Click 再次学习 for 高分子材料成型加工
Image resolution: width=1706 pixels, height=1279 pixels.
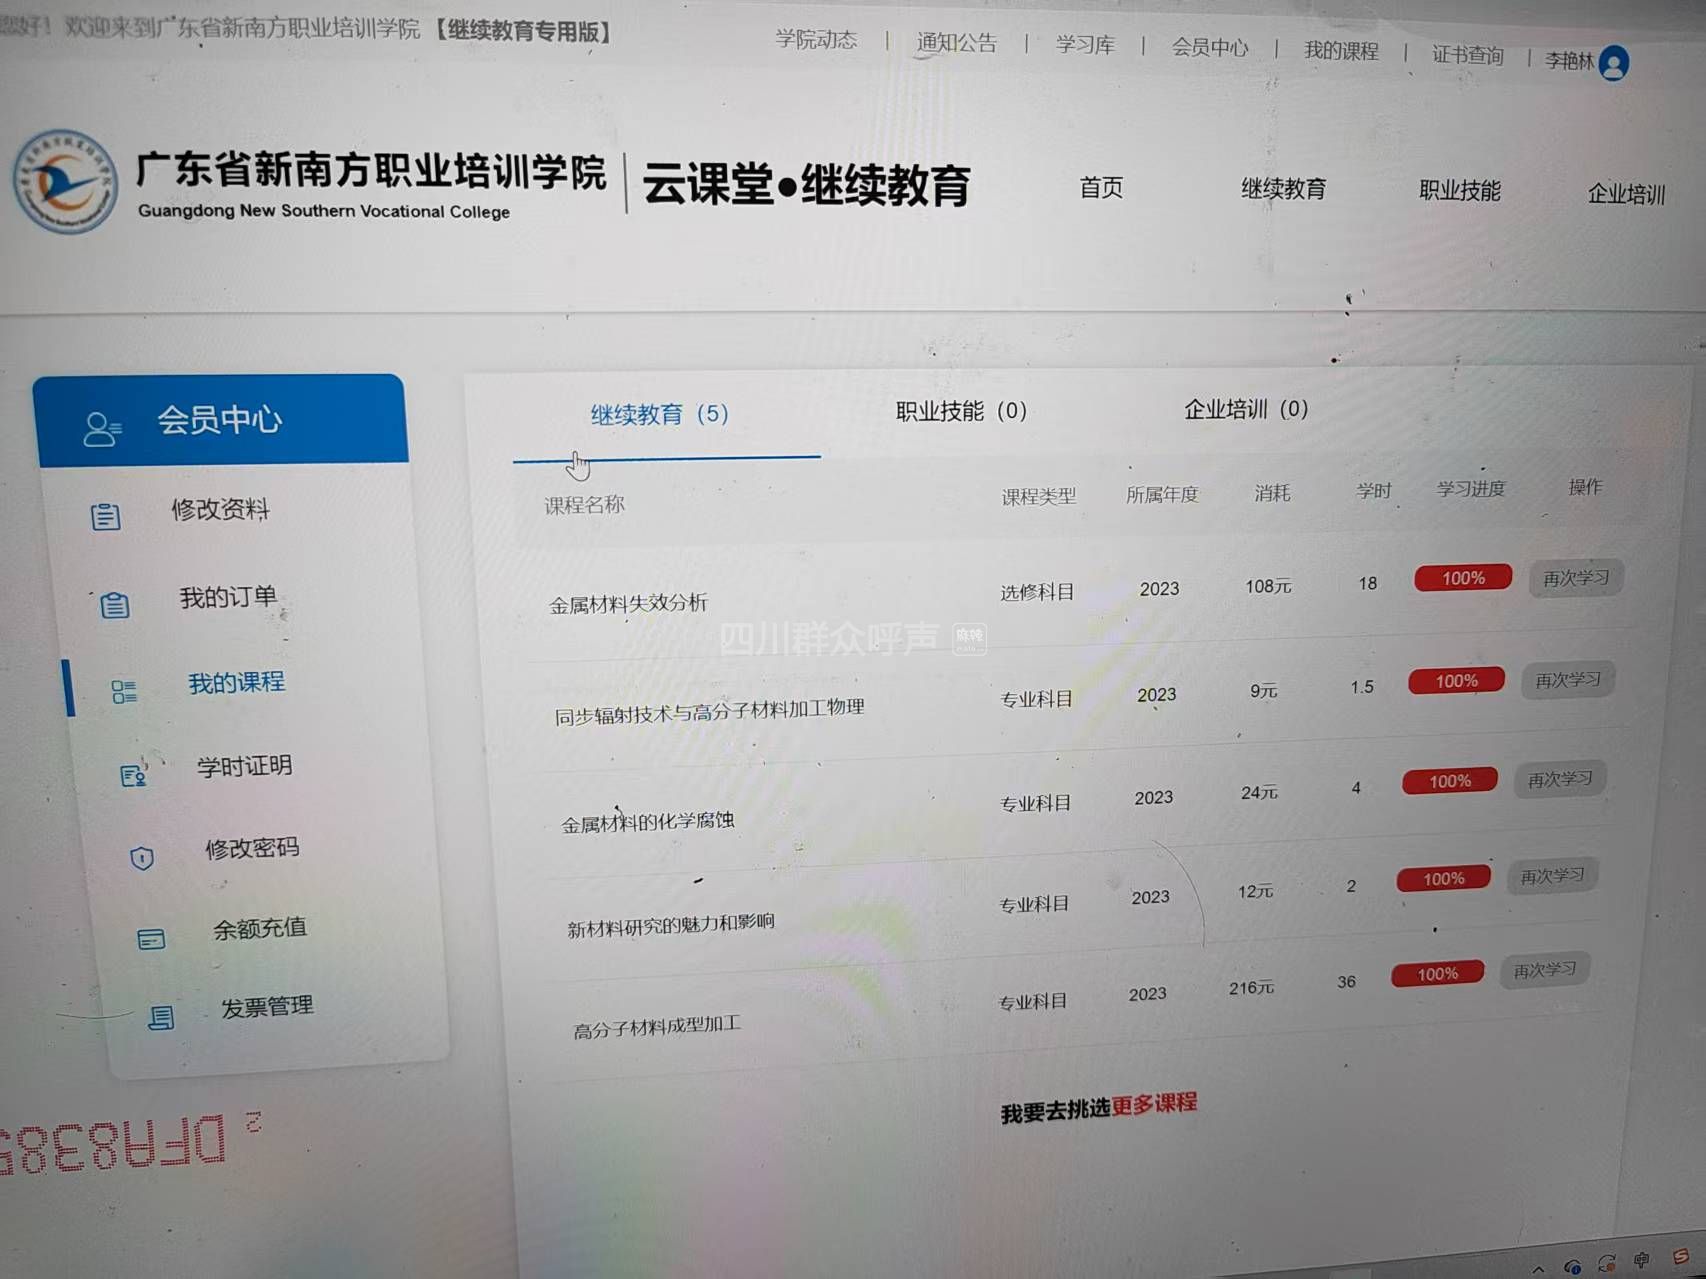[x=1544, y=970]
